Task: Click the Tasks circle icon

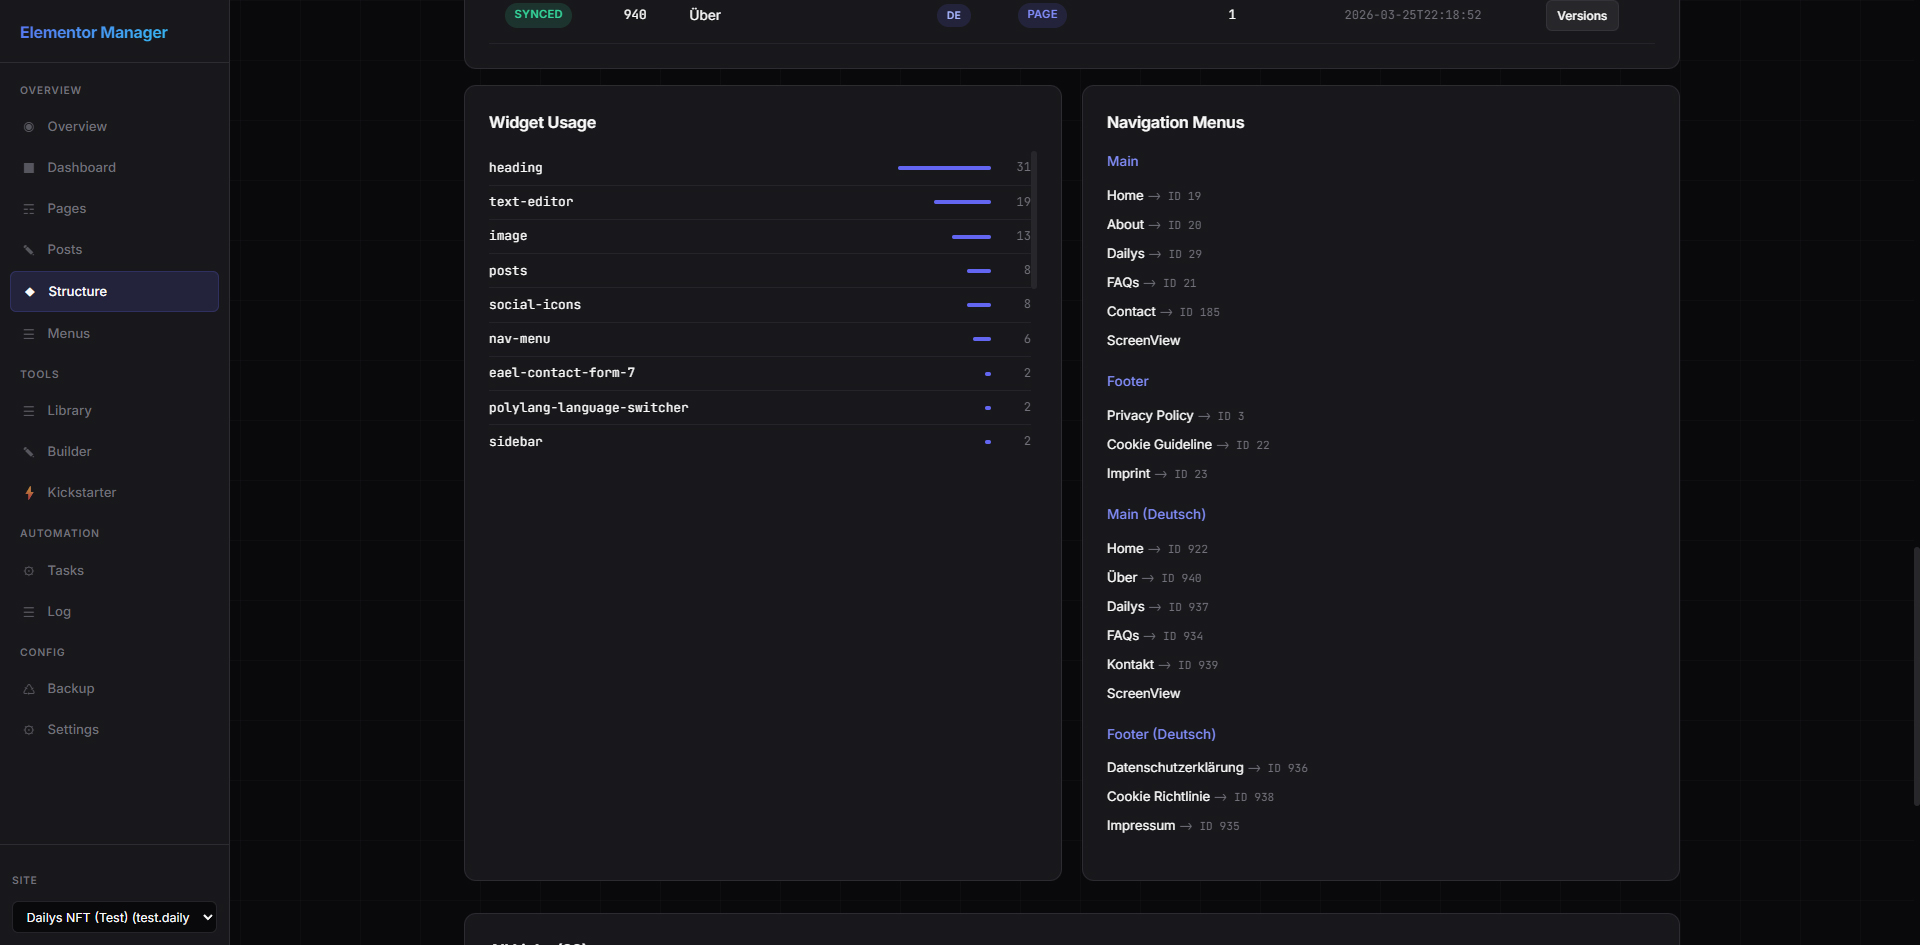Action: [29, 571]
